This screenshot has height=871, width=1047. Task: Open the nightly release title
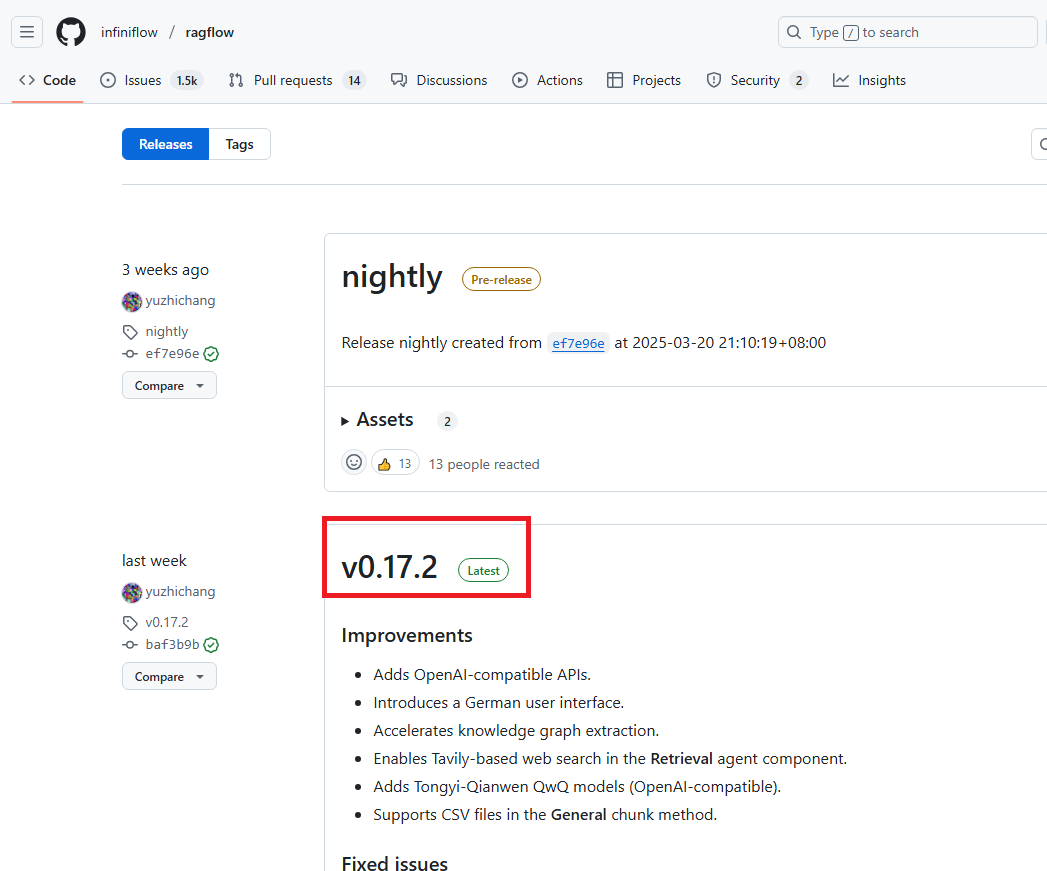(392, 277)
